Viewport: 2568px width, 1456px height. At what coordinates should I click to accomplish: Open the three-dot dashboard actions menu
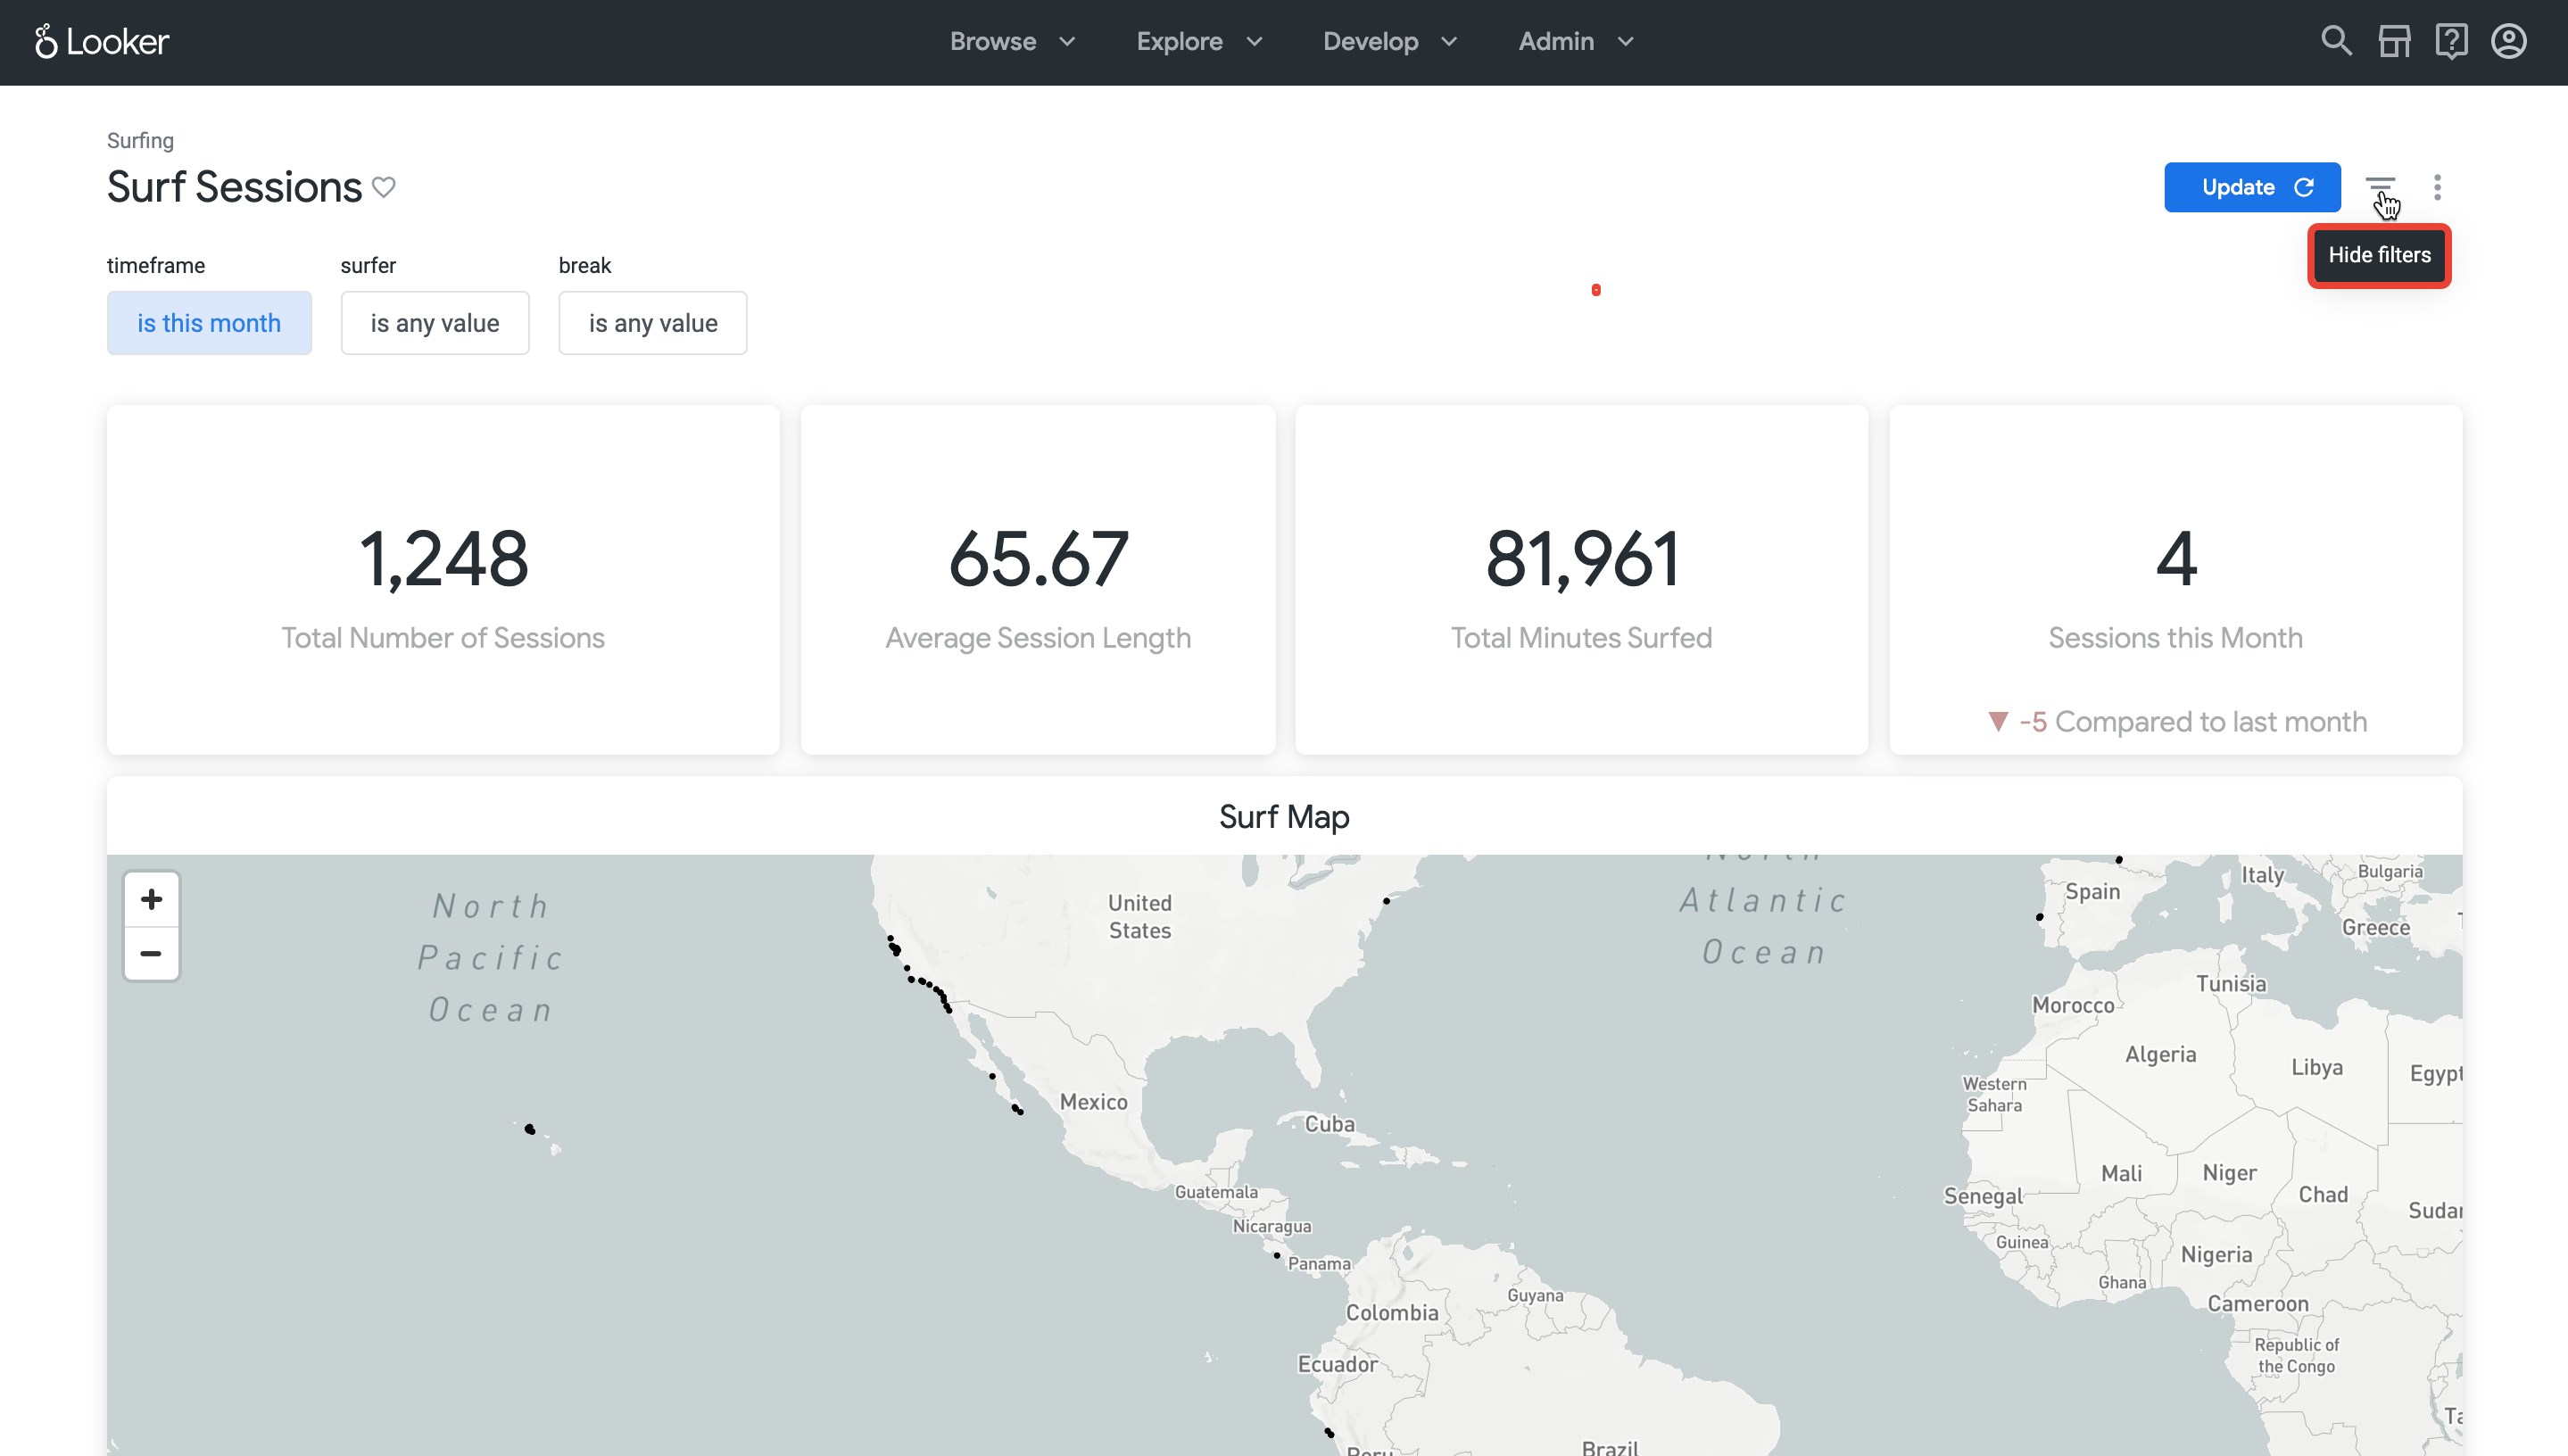(x=2437, y=187)
